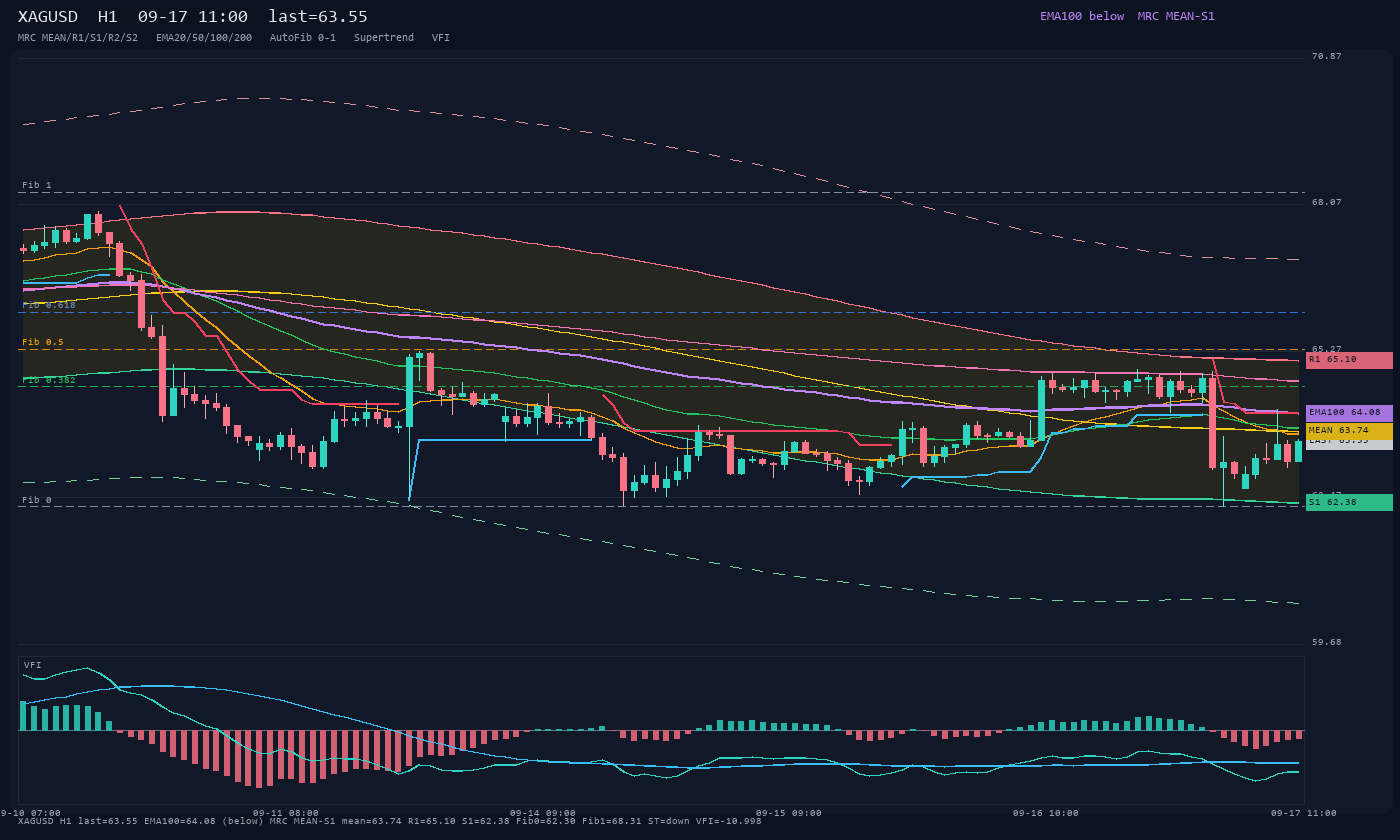1400x840 pixels.
Task: Click the 'Fib 0.5' level label
Action: pos(43,342)
